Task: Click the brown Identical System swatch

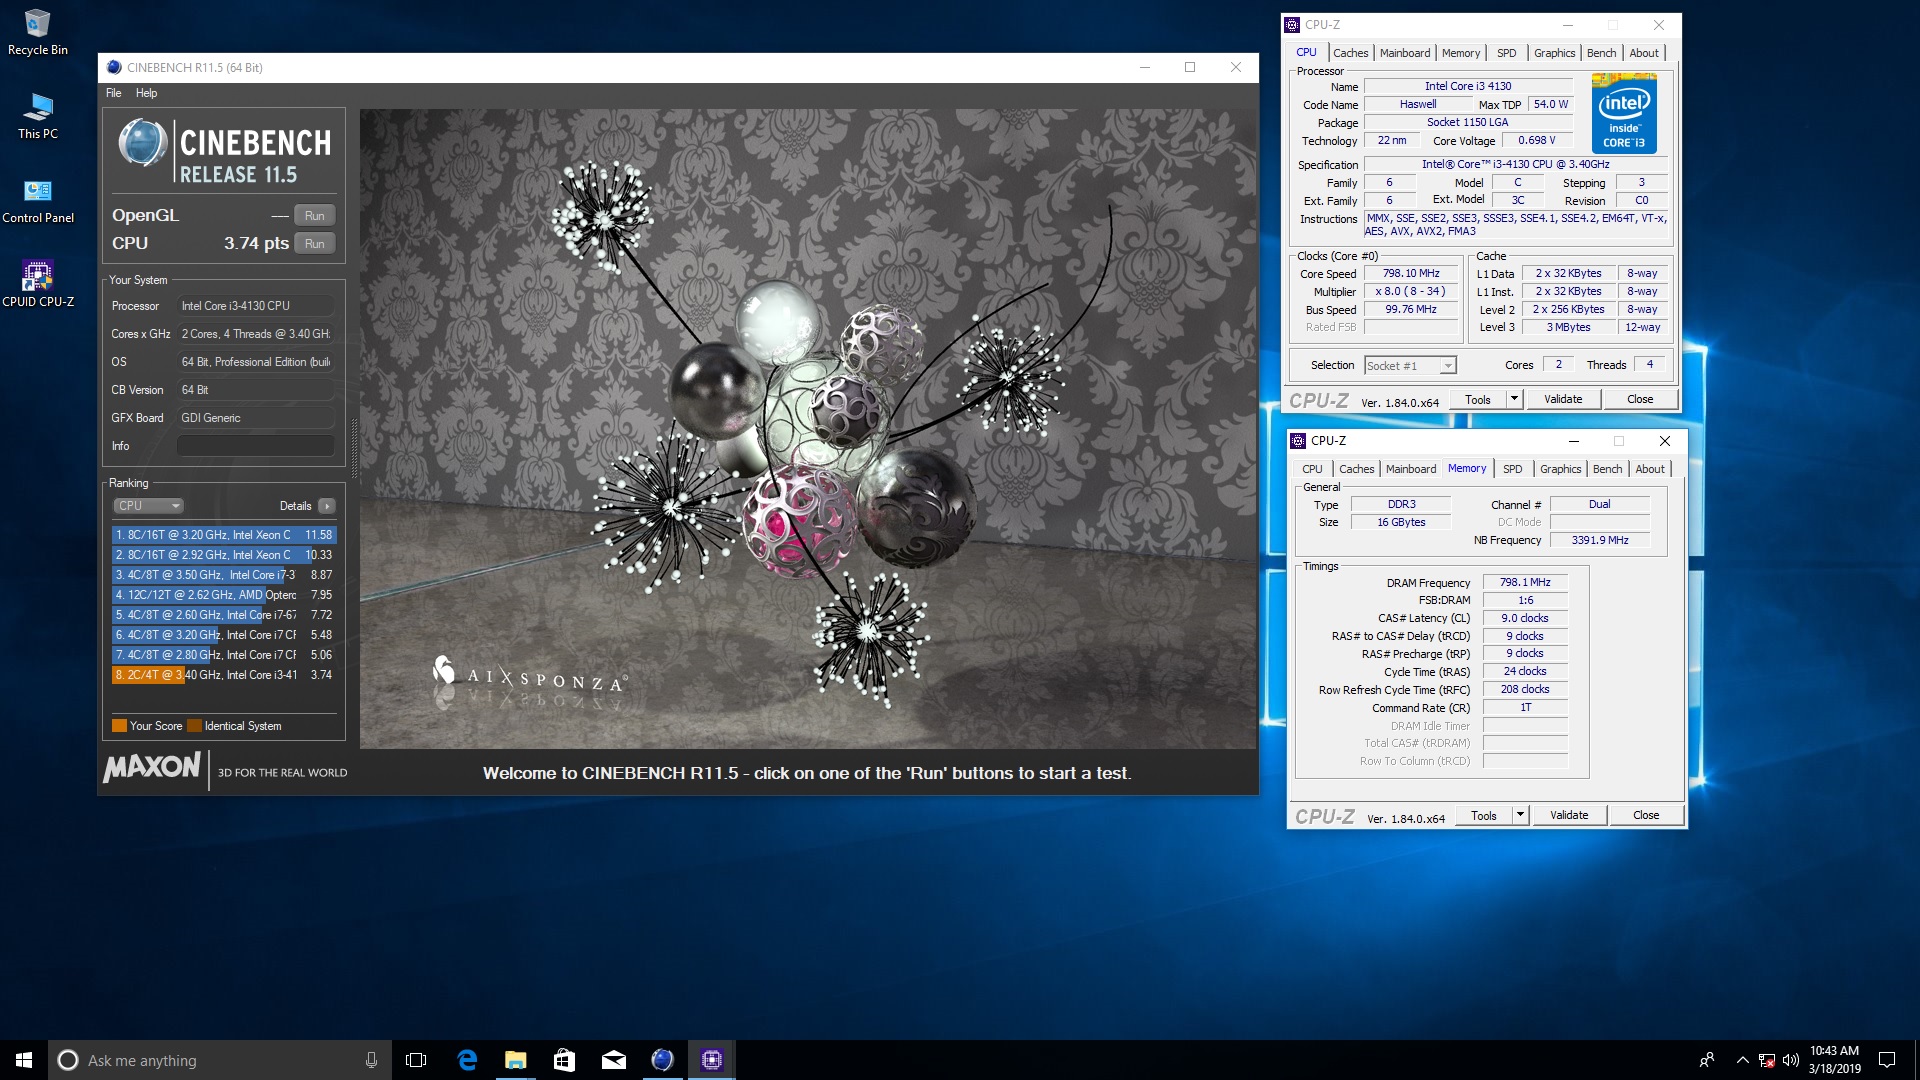Action: pyautogui.click(x=195, y=726)
